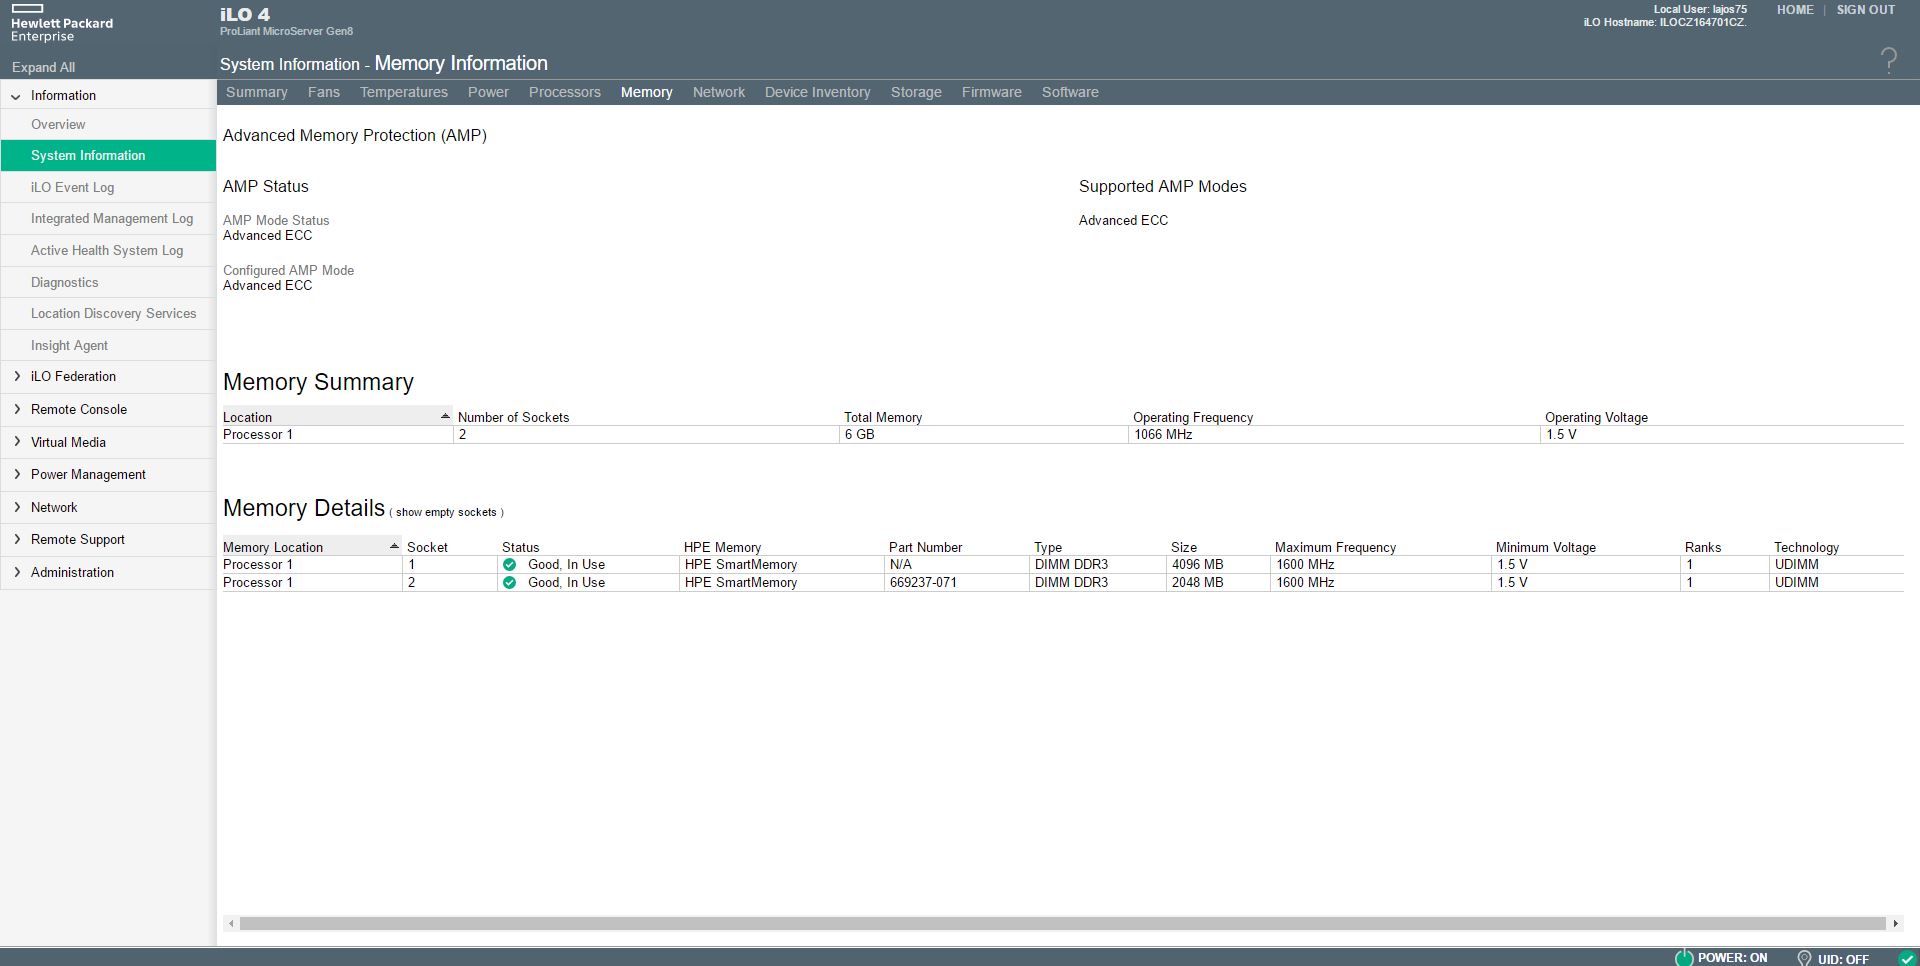
Task: Sort Memory Summary by Location arrow
Action: click(x=445, y=416)
